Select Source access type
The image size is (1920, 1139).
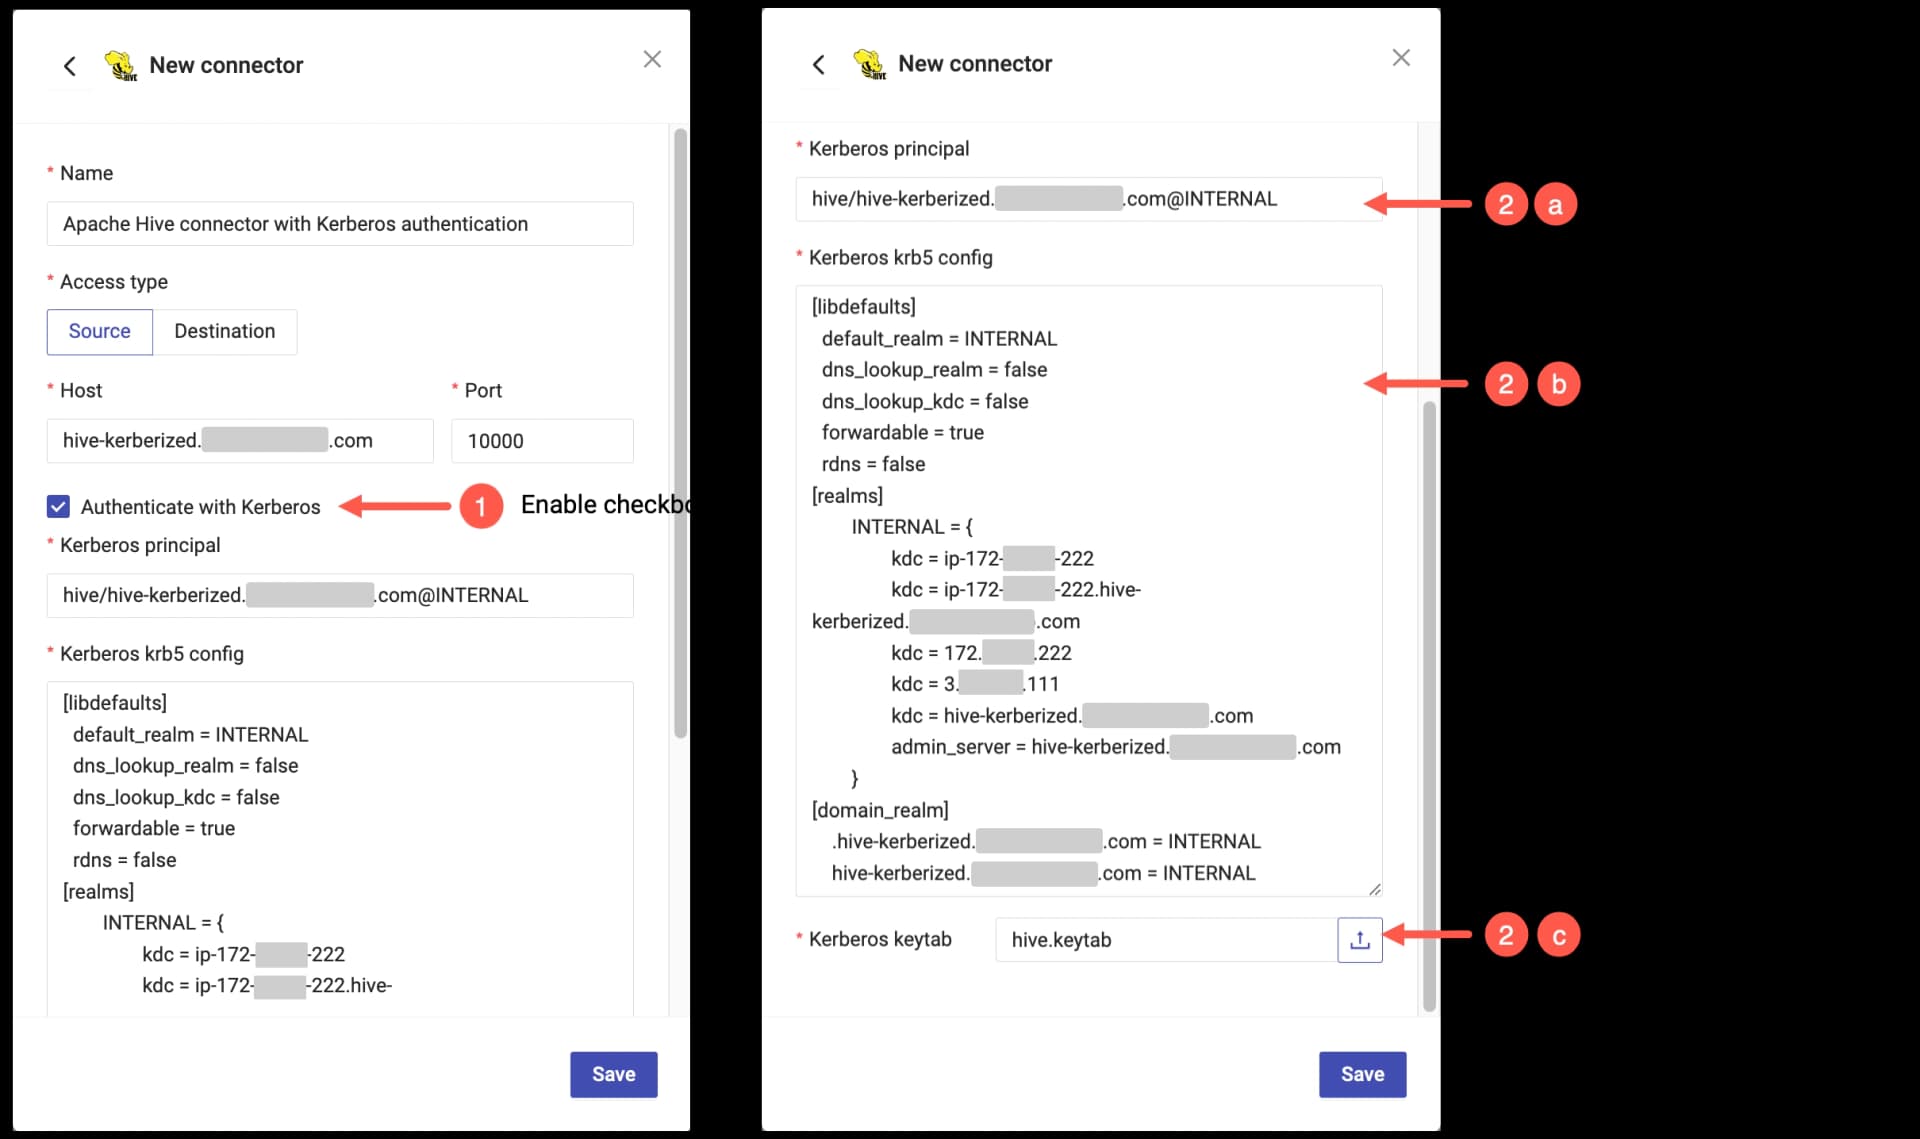100,331
